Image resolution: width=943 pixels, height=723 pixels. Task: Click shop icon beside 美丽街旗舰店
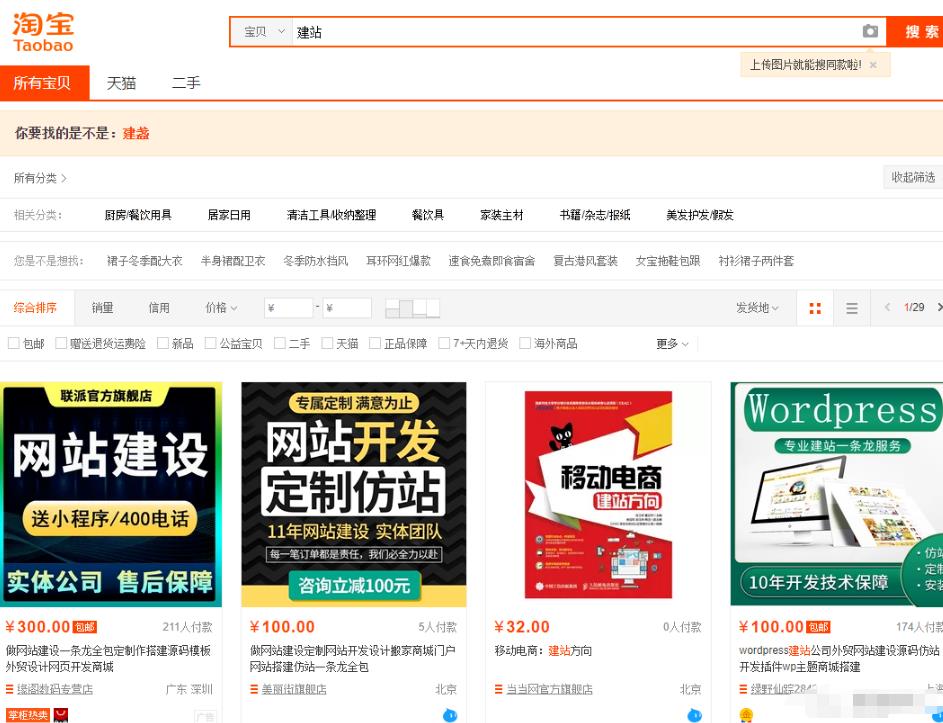(x=254, y=689)
